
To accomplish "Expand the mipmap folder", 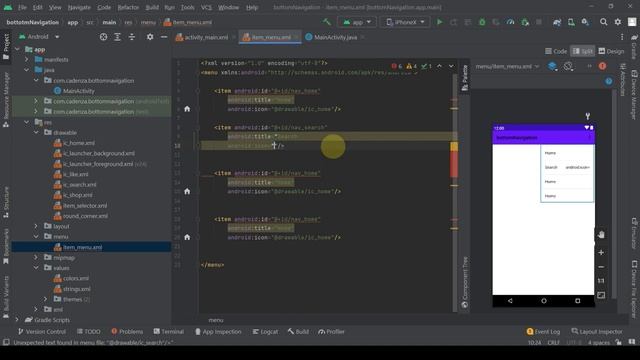I will point(36,258).
